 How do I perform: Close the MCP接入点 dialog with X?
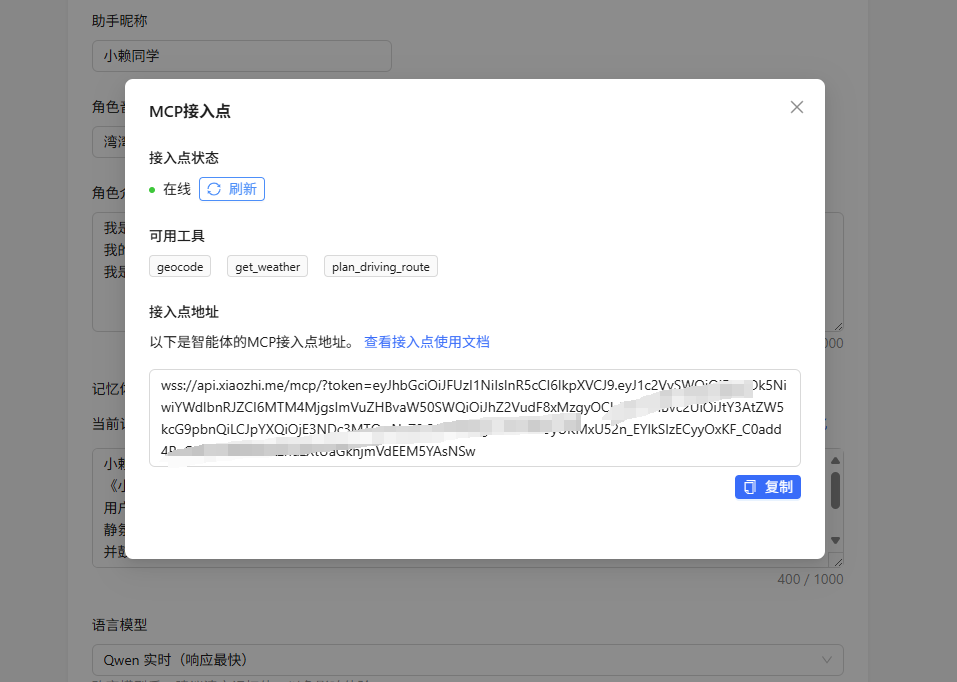(x=797, y=107)
